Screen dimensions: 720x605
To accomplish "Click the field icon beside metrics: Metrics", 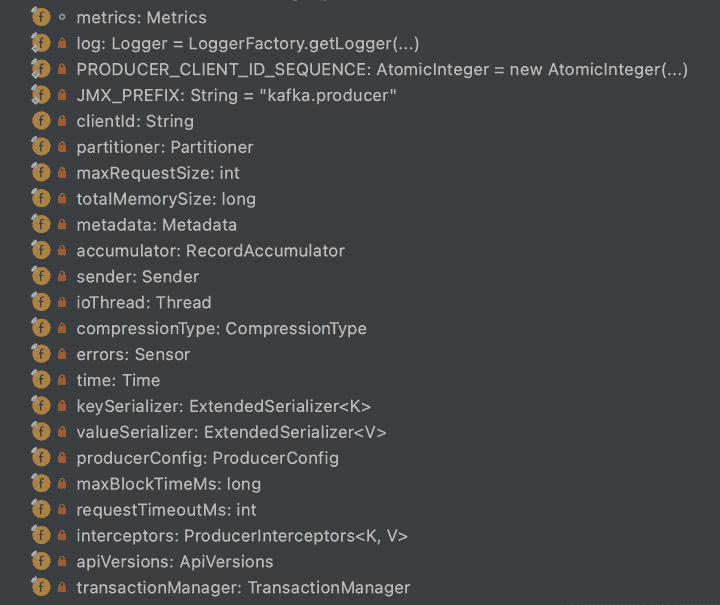I will (x=41, y=17).
